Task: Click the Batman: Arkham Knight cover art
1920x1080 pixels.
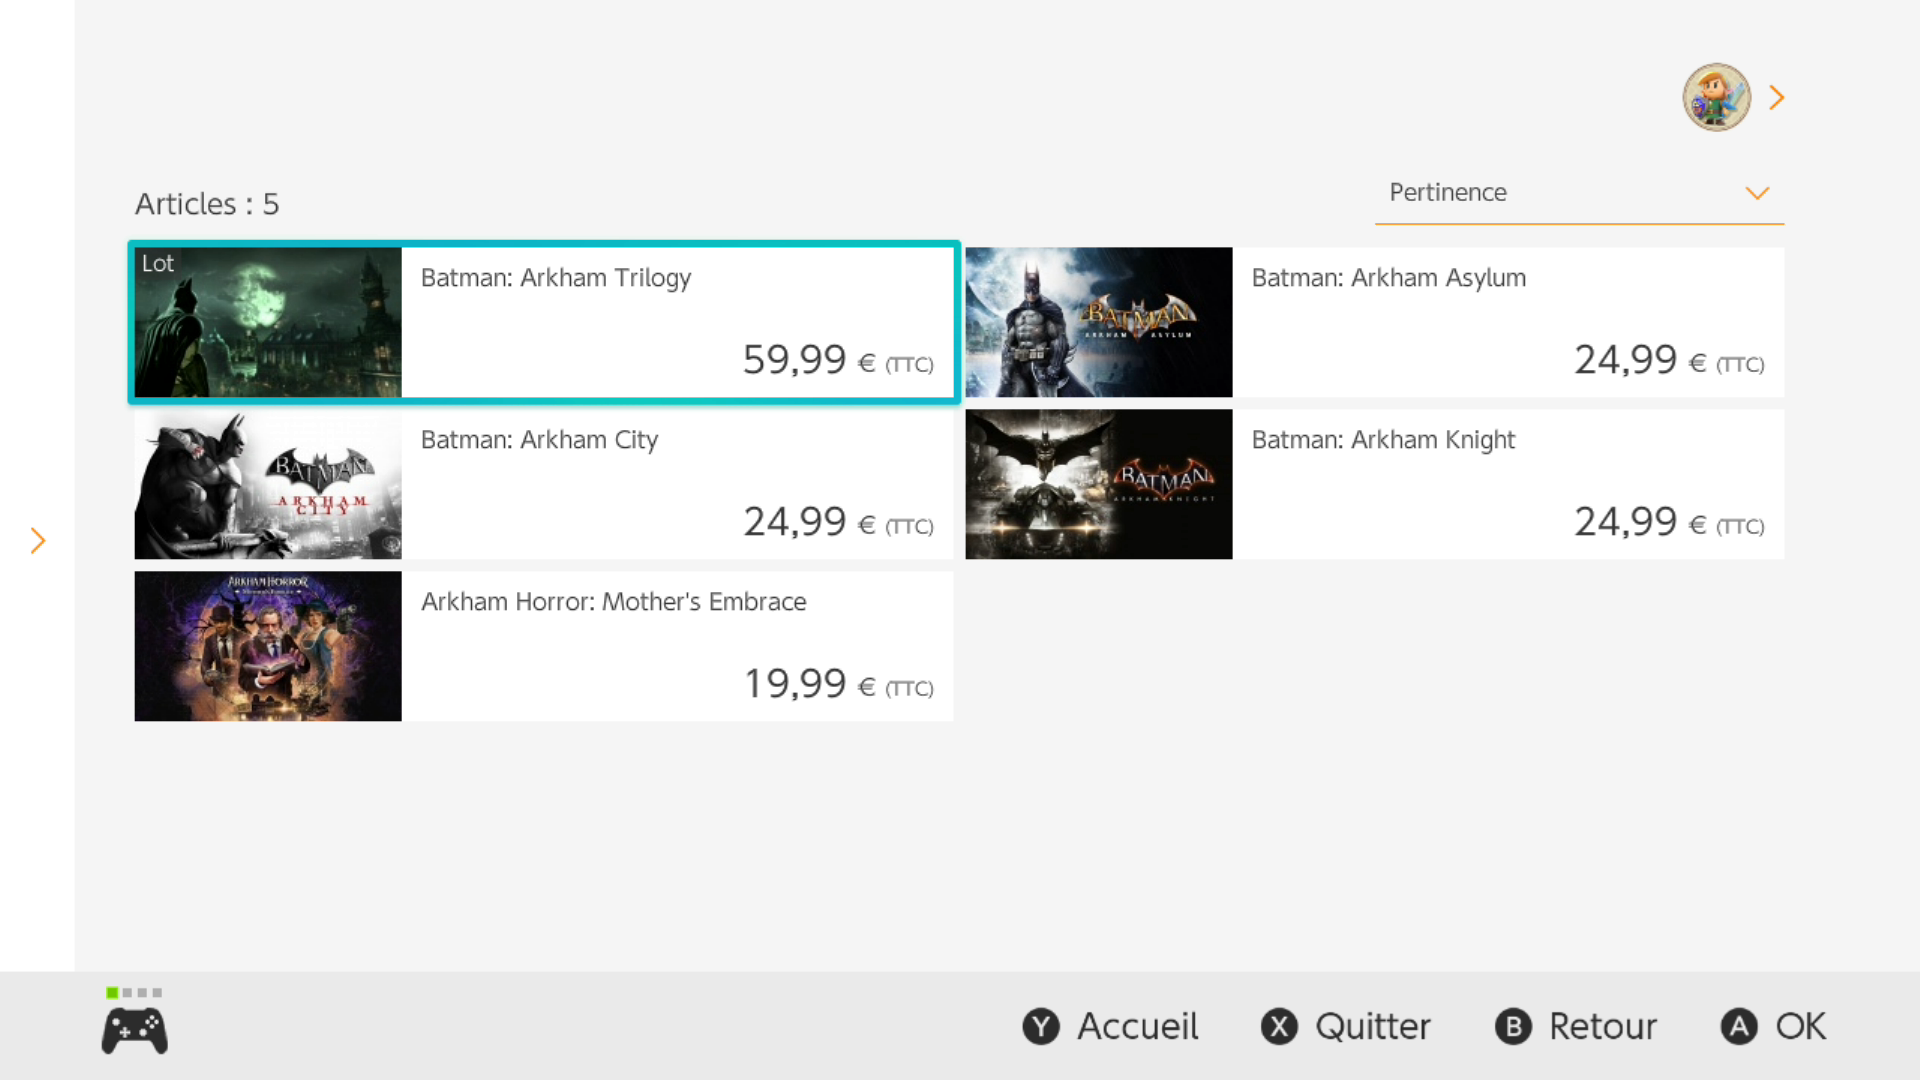Action: pyautogui.click(x=1098, y=484)
